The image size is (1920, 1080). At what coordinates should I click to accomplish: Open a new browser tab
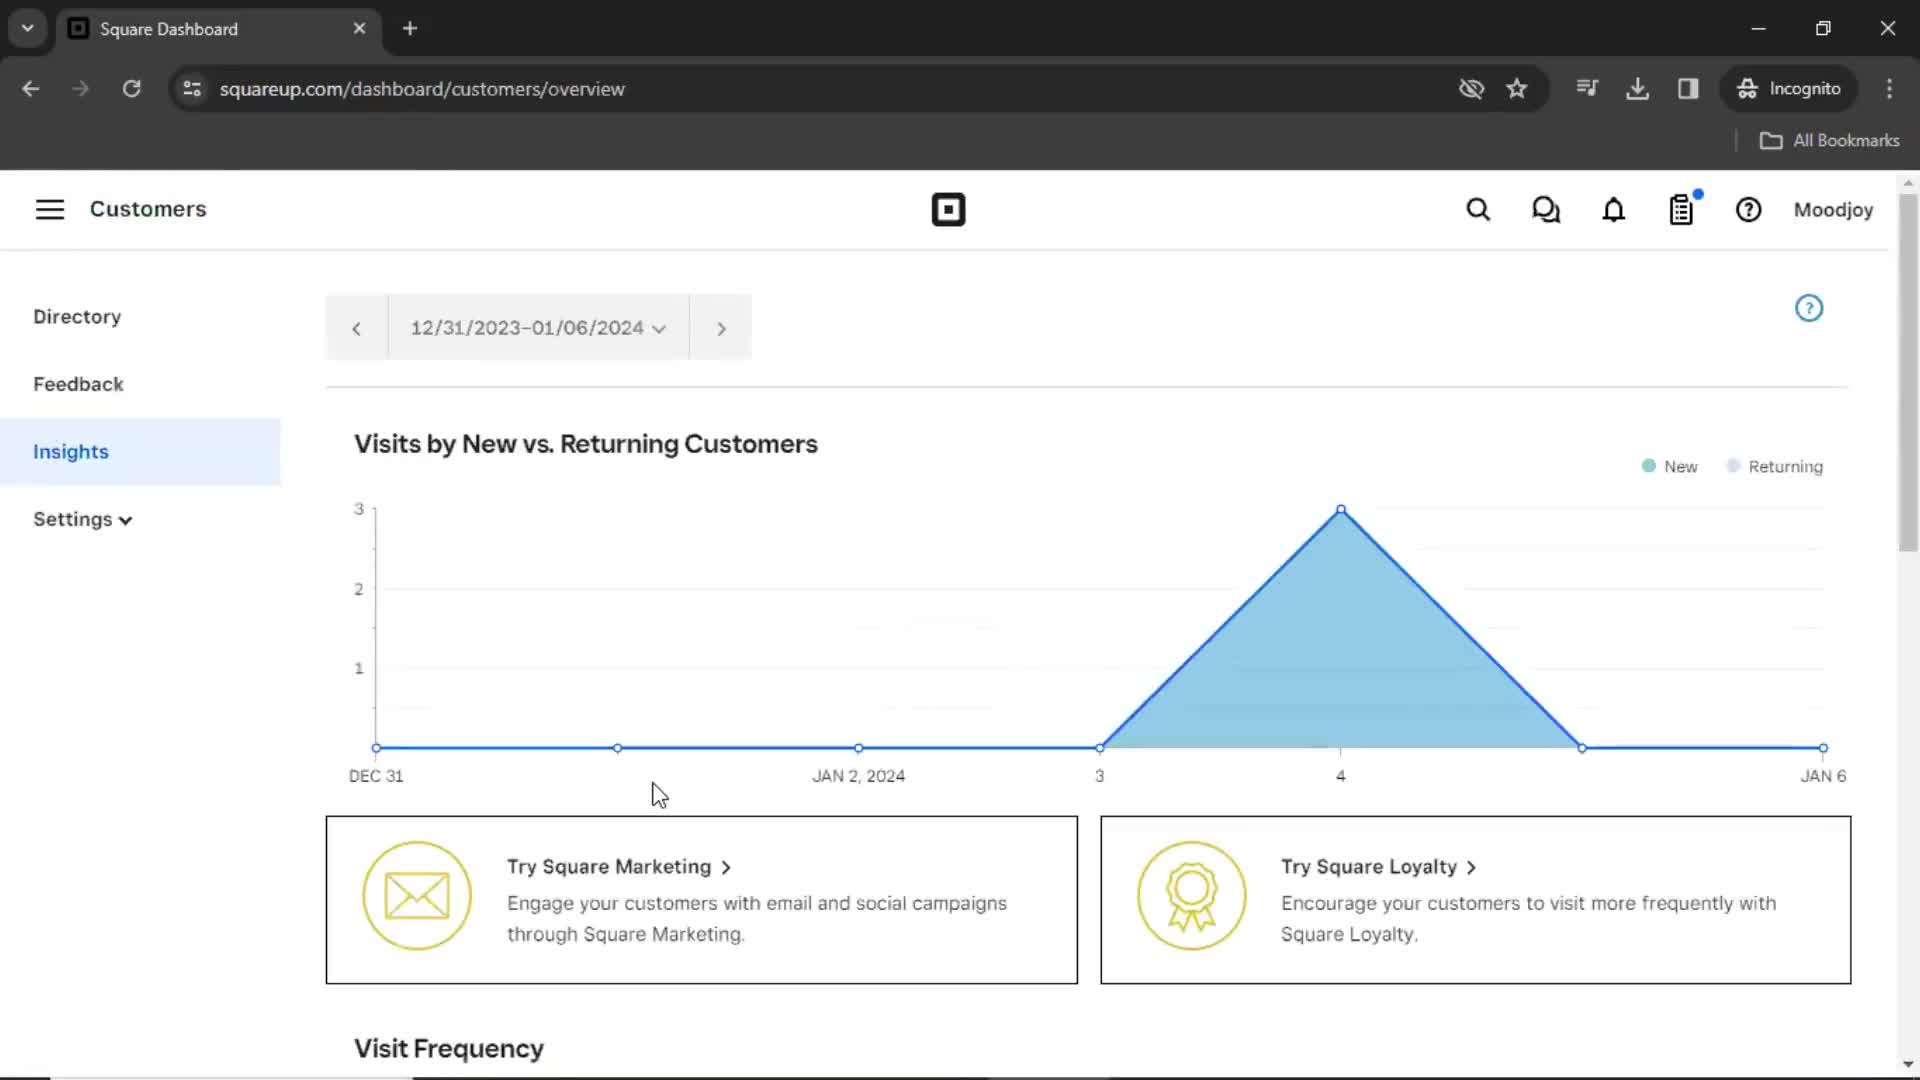pos(410,29)
